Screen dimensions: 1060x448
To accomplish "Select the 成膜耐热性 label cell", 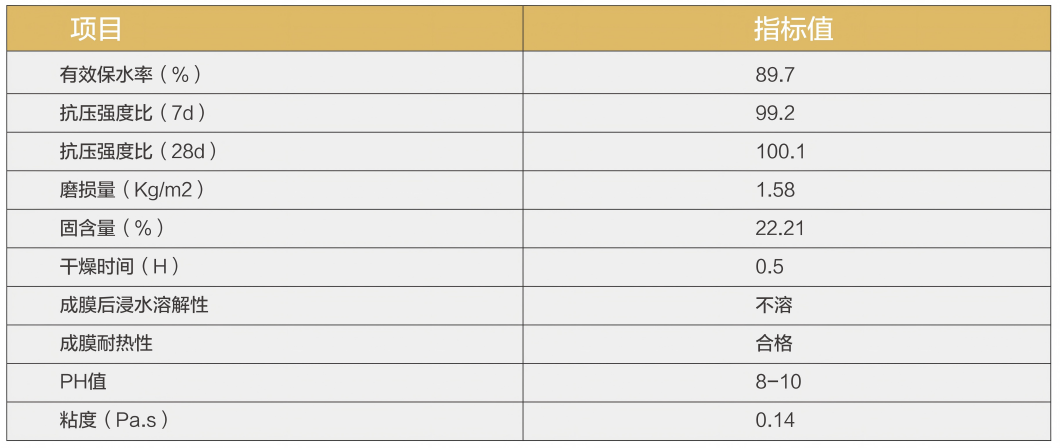I will click(x=106, y=344).
